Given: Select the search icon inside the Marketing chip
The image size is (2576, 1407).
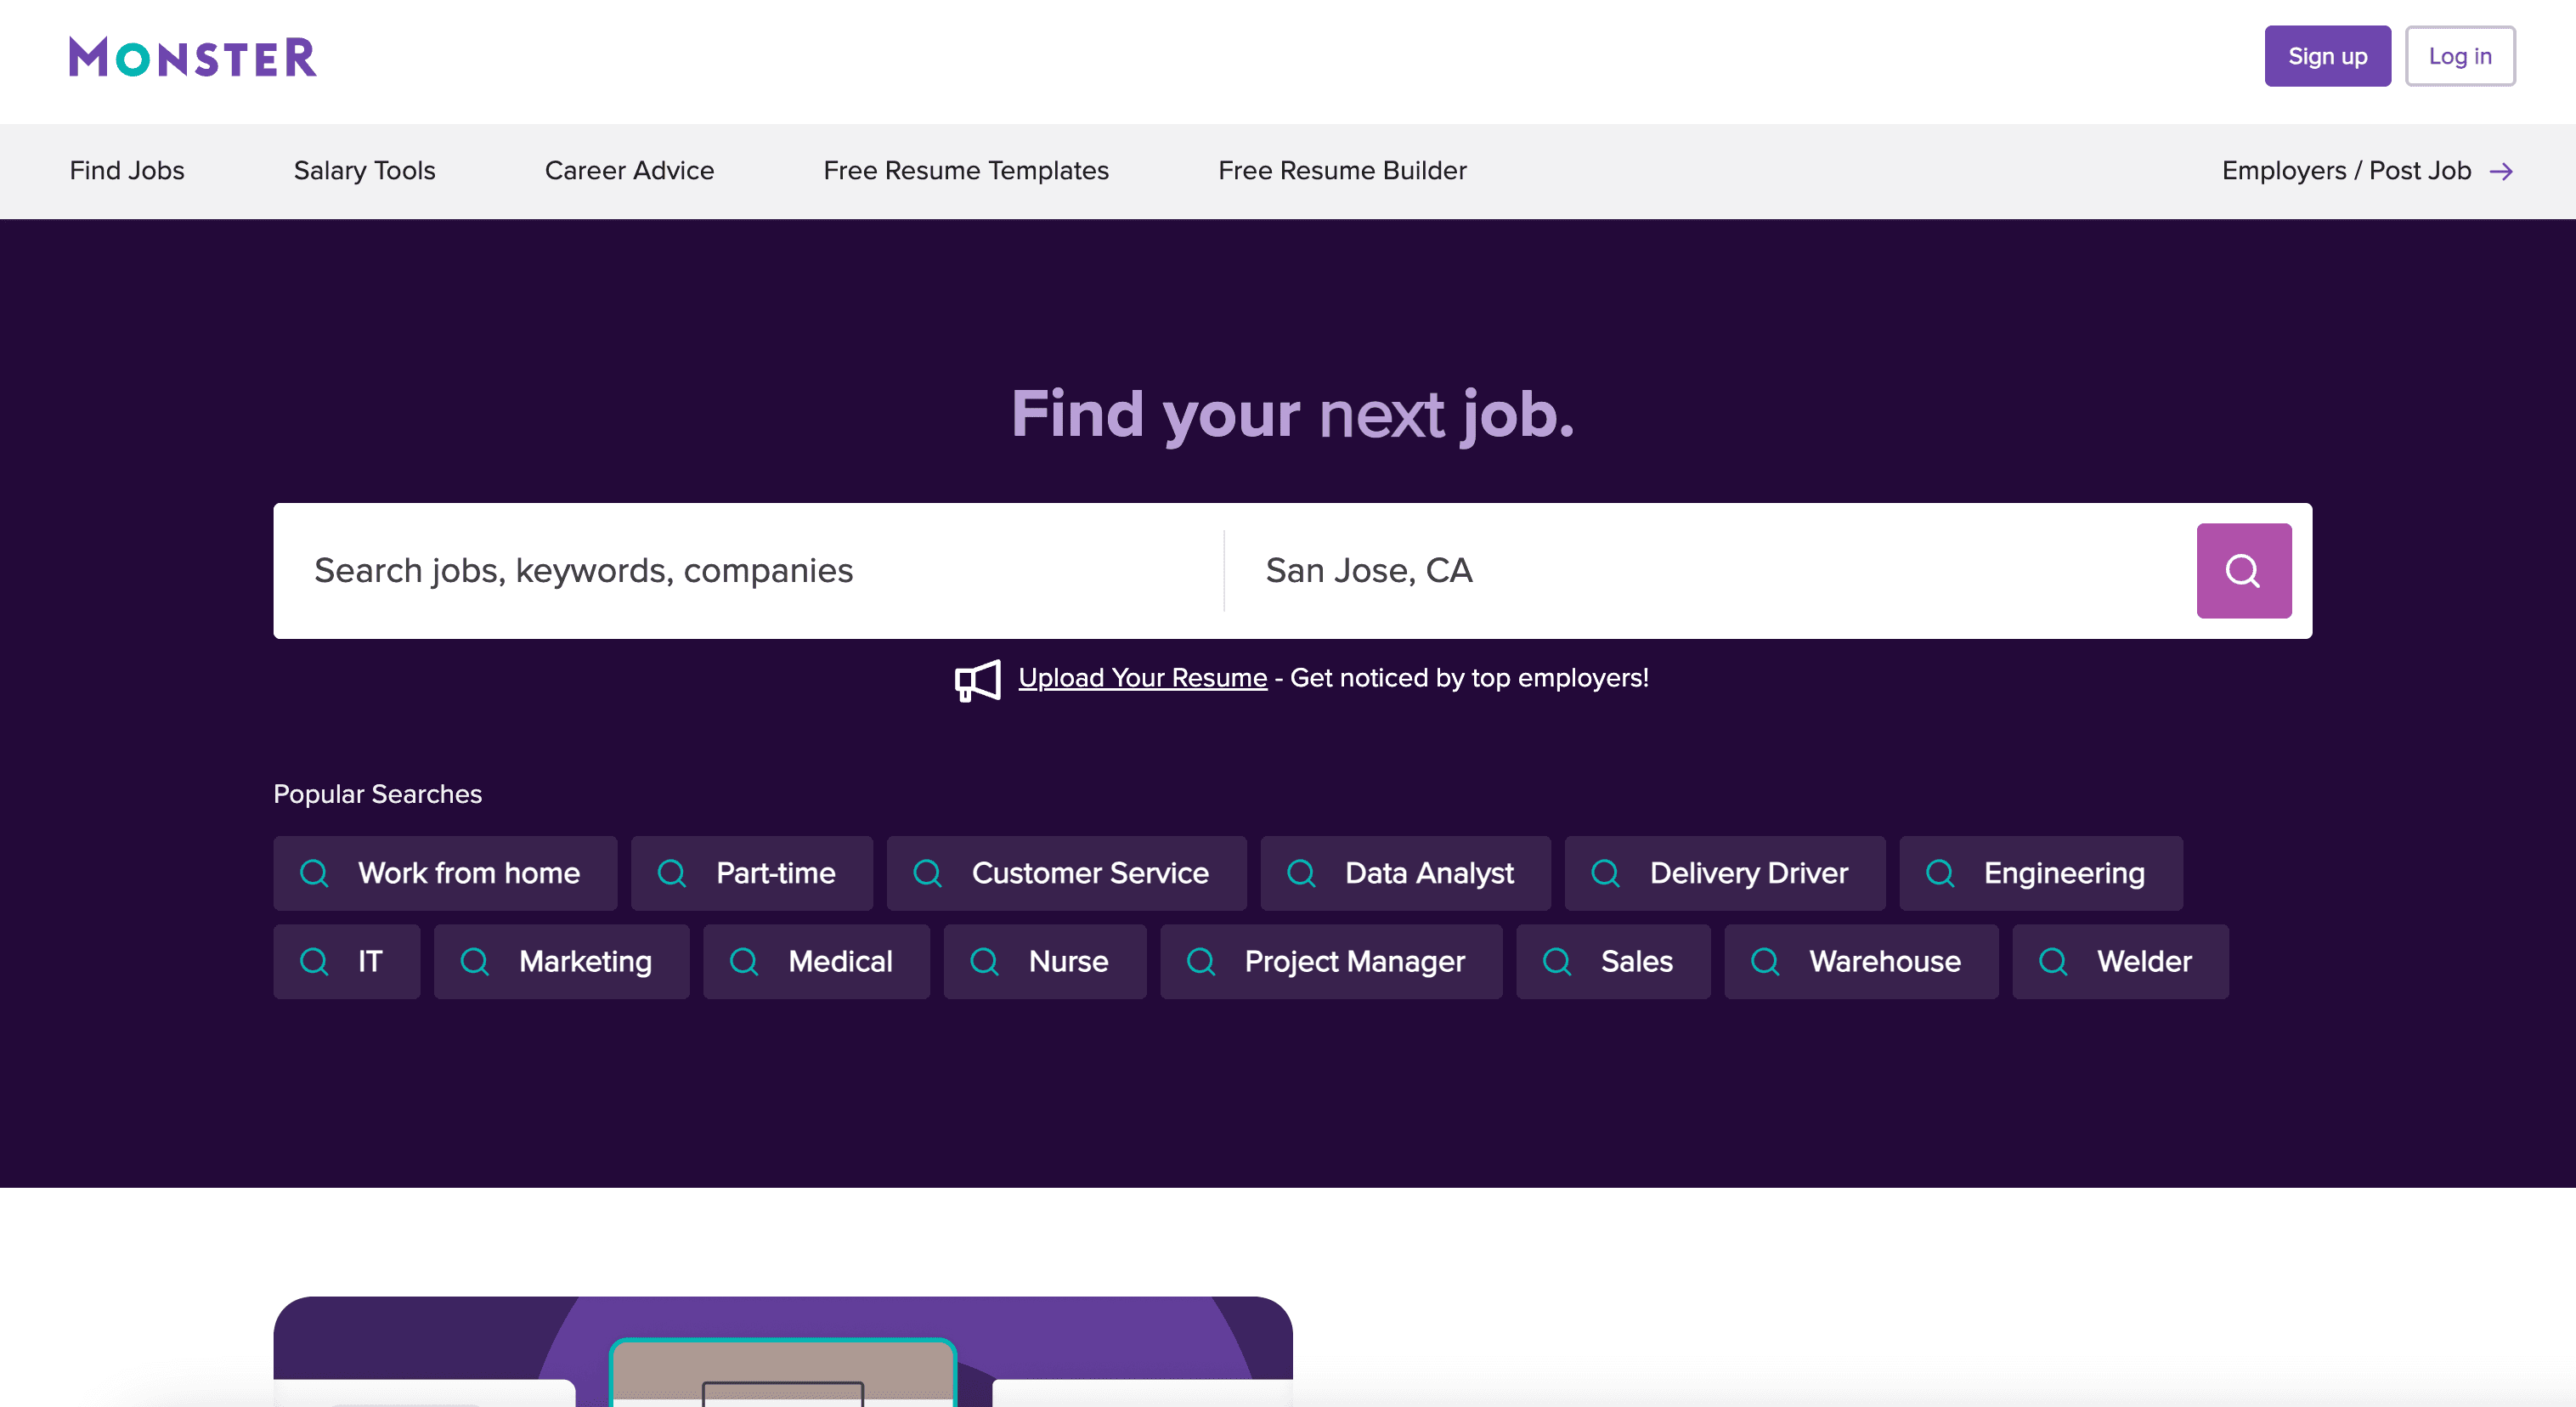Looking at the screenshot, I should pos(476,961).
